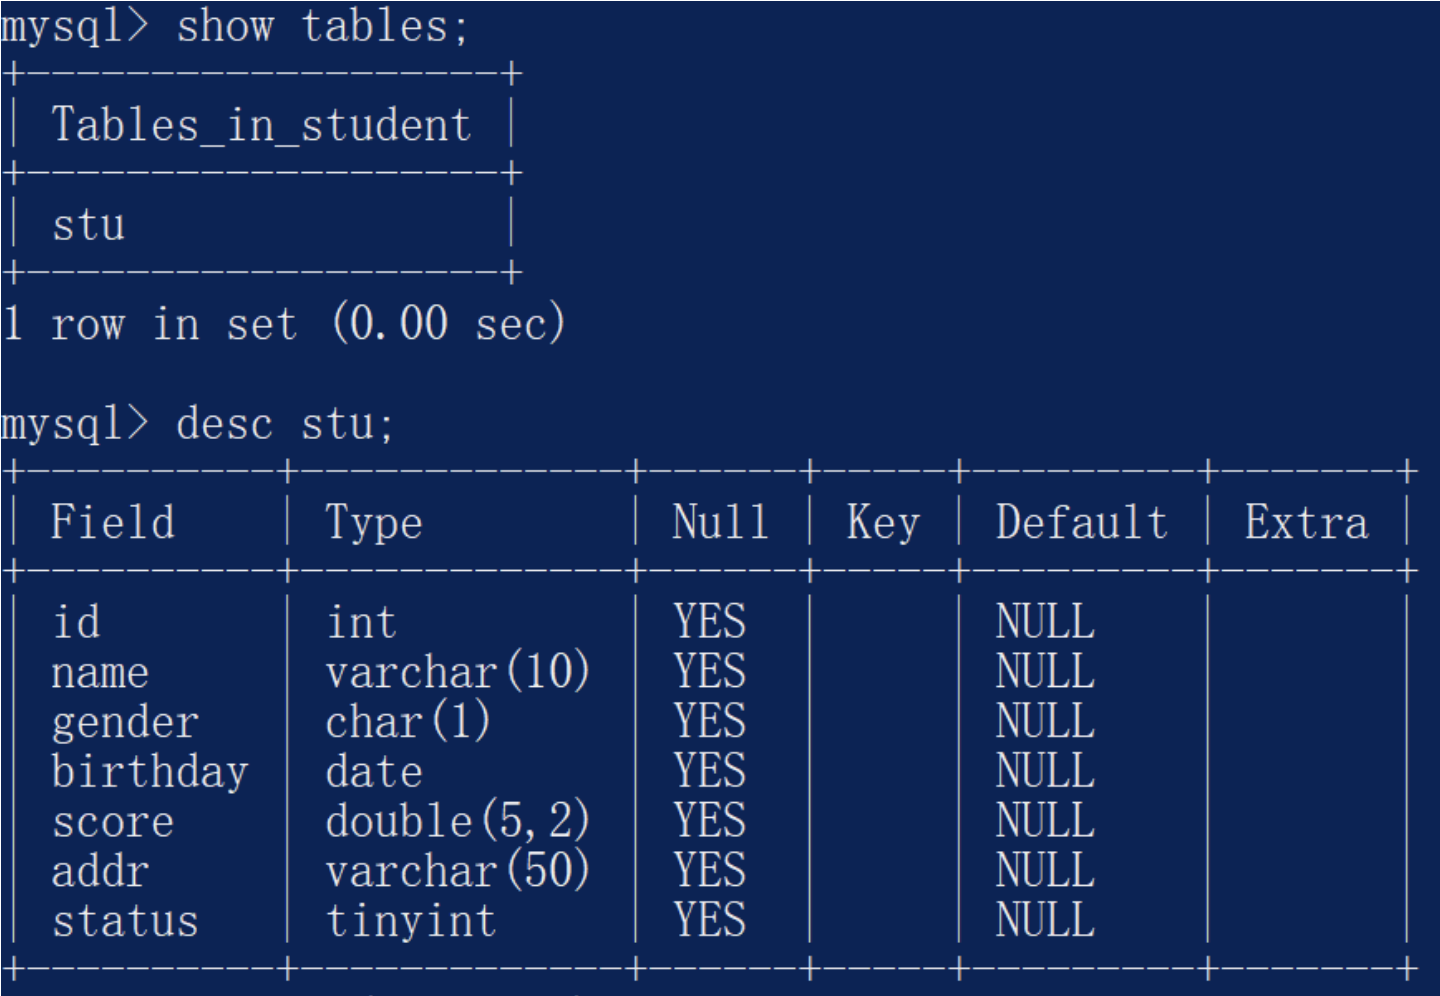Select the 'gender' field name
Screen dimensions: 1440x996
click(x=125, y=722)
